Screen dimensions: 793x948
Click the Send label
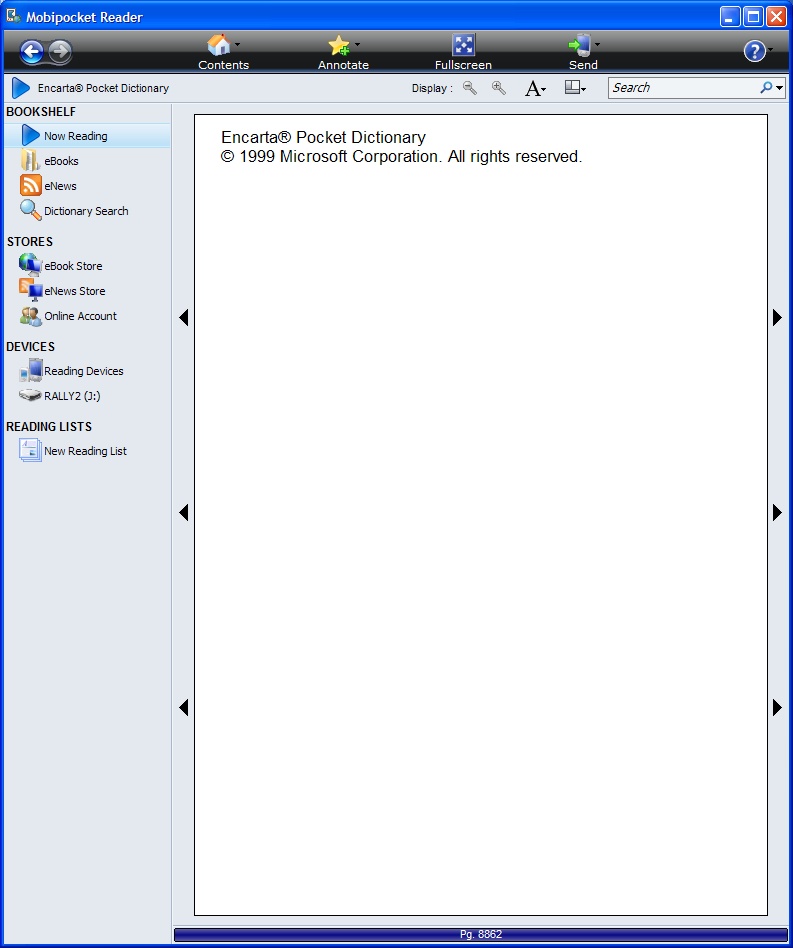pyautogui.click(x=583, y=65)
